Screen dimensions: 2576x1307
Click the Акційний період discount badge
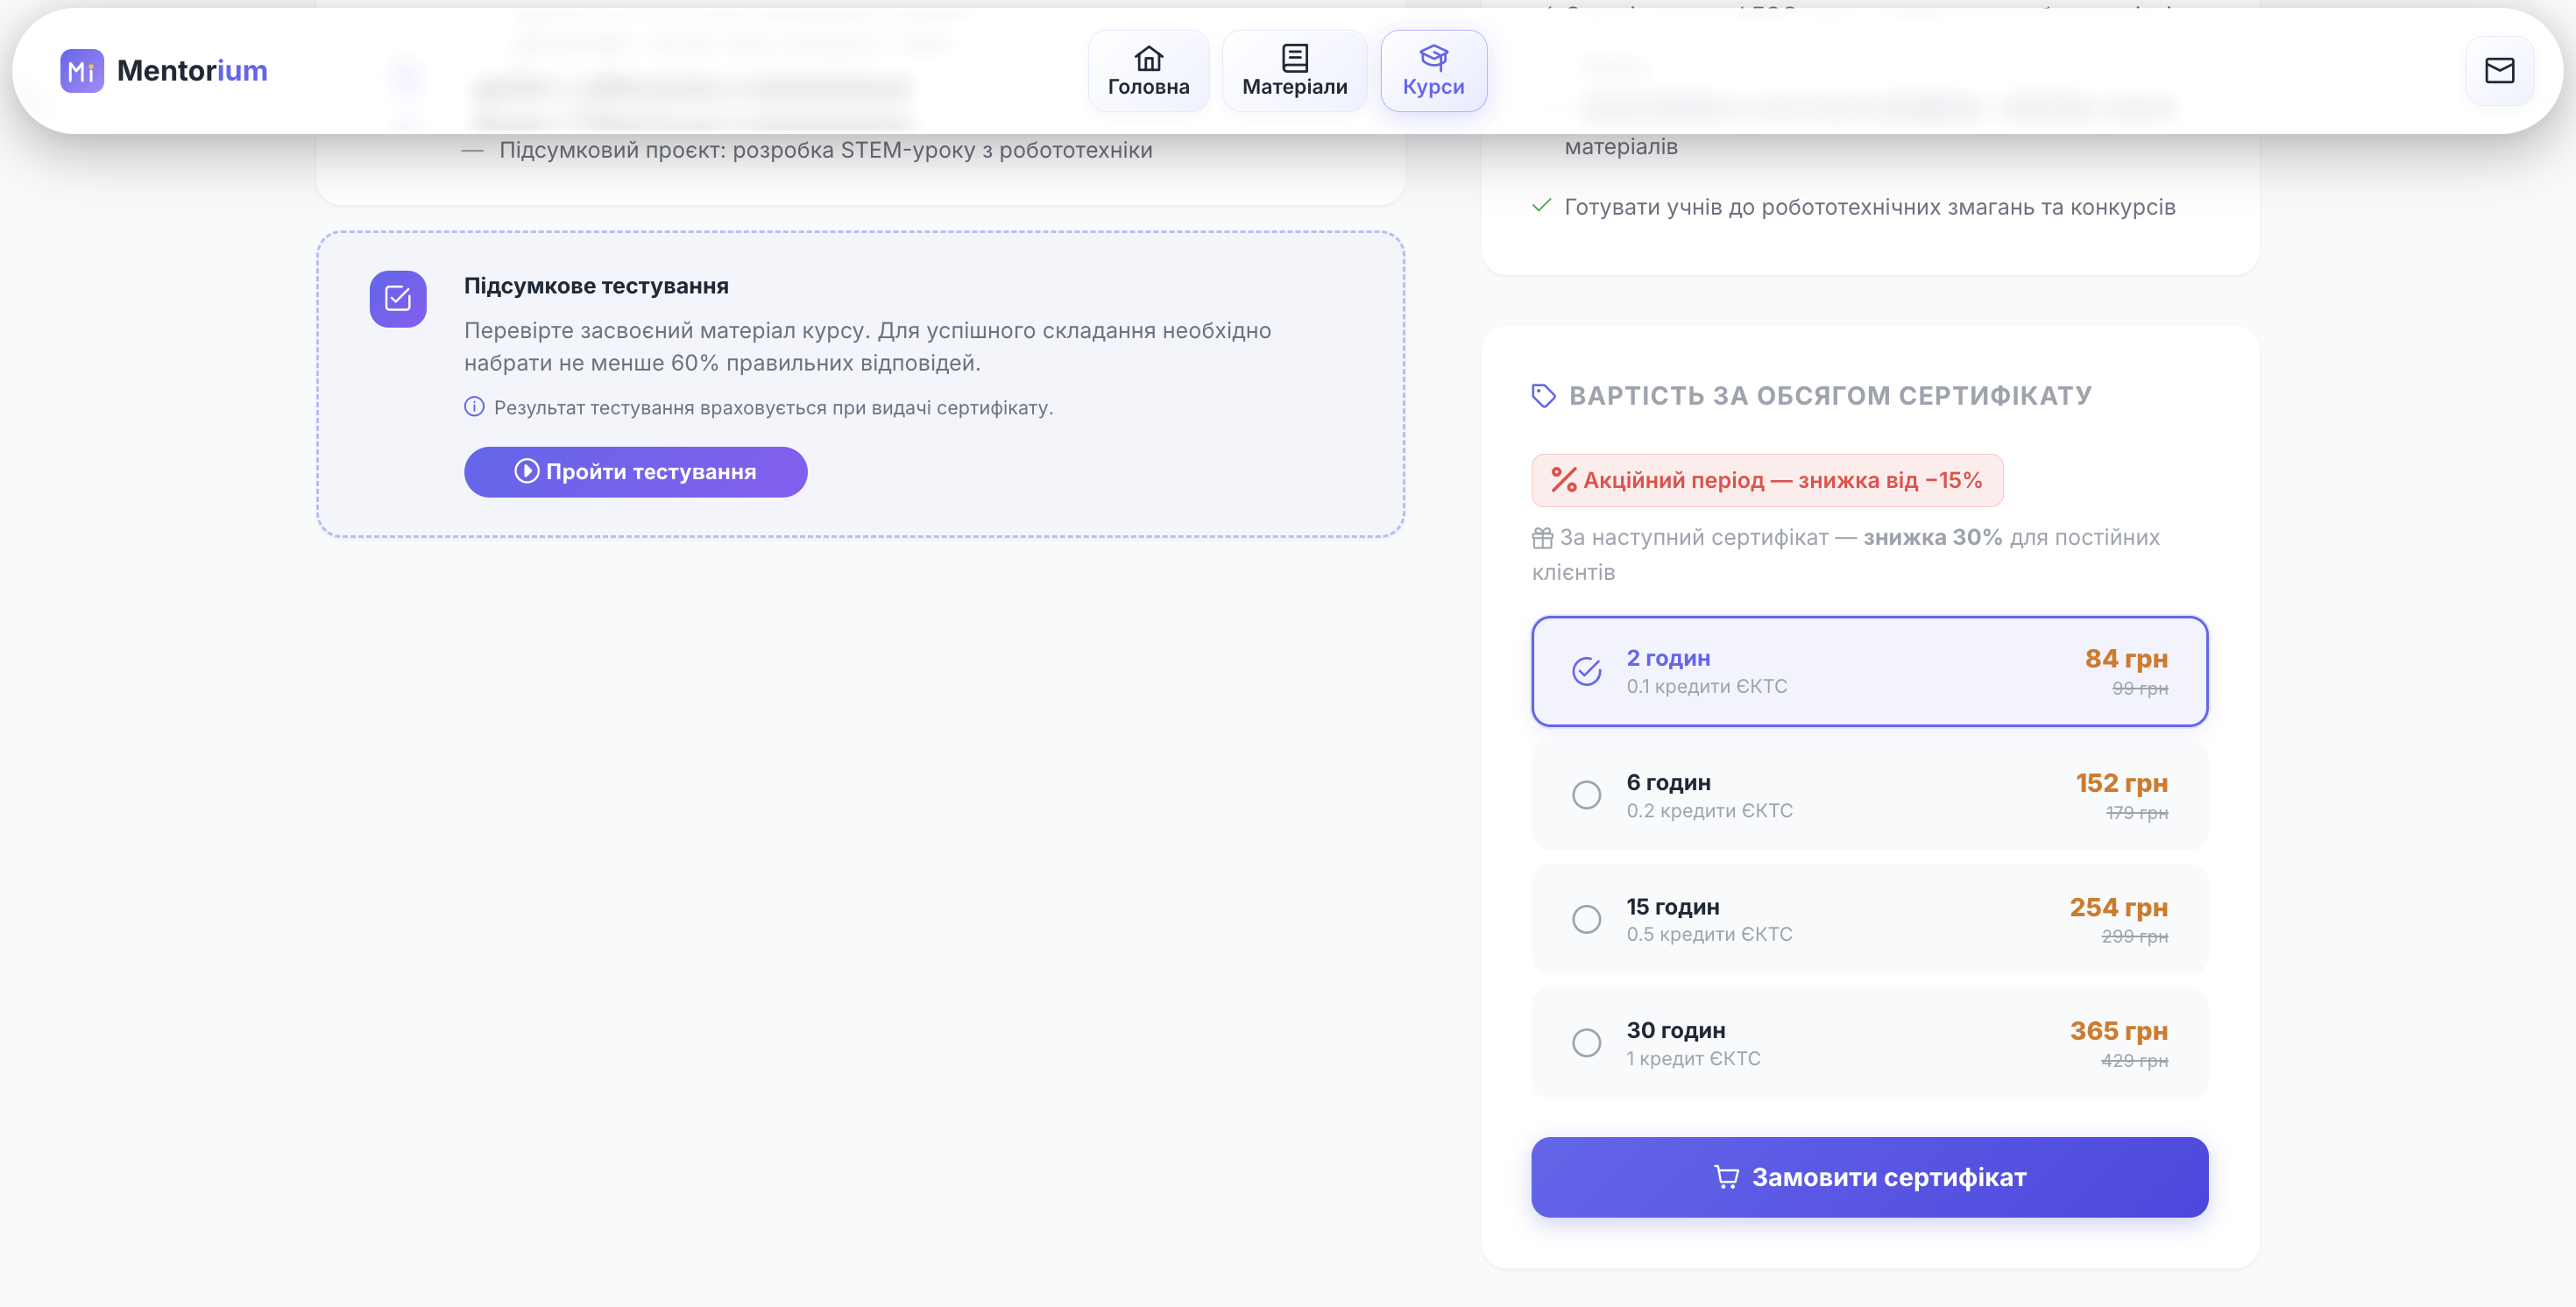tap(1766, 480)
